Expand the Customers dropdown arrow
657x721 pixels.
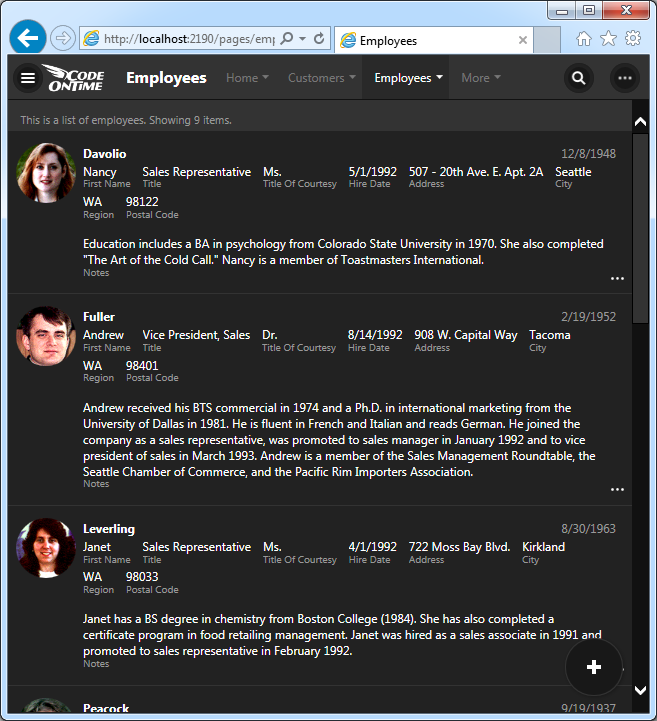(x=352, y=77)
